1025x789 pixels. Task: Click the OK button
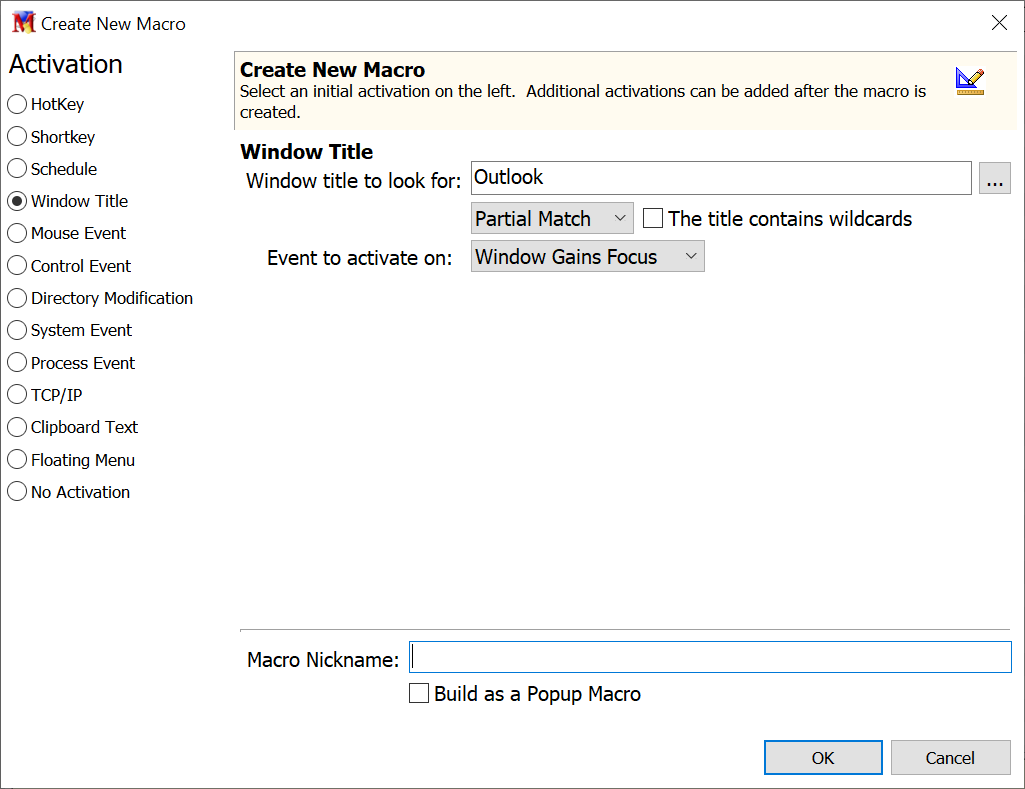point(822,758)
